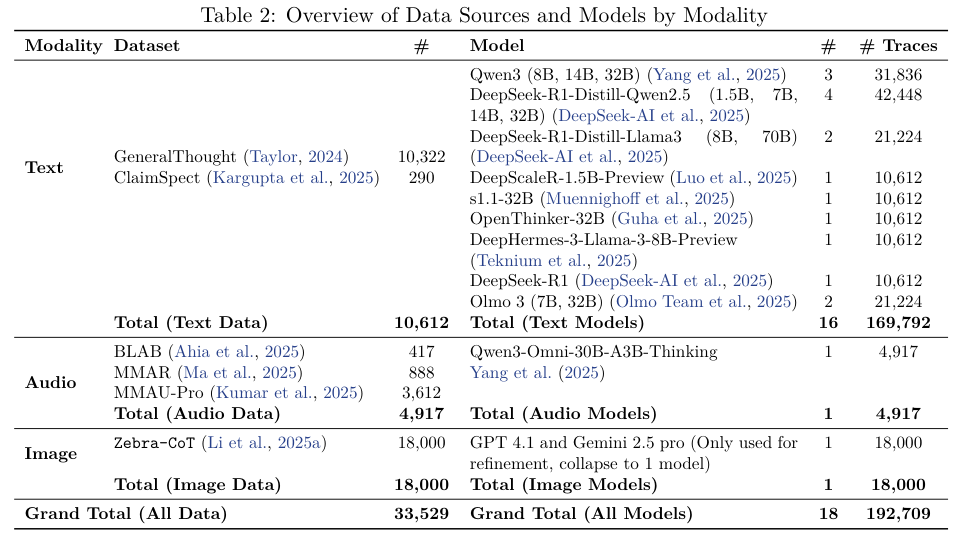Viewport: 954px width, 534px height.
Task: Click the 'Grand Total (All Data)' label
Action: pyautogui.click(x=126, y=514)
